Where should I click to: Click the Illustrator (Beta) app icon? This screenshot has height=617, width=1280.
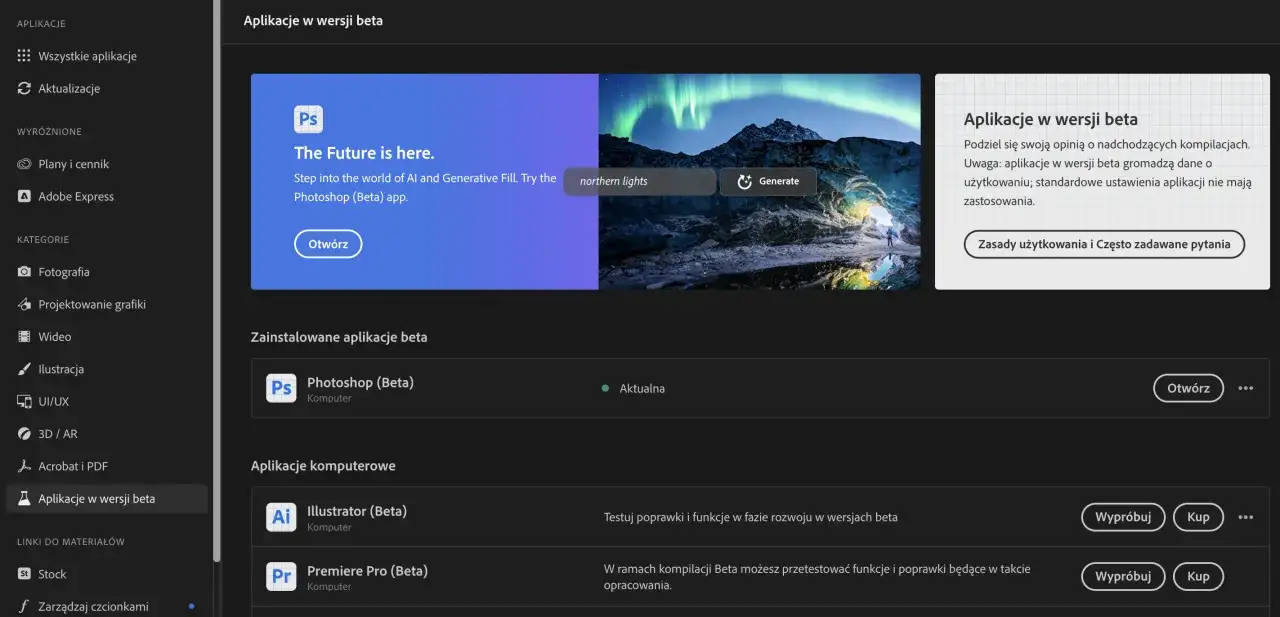click(x=281, y=517)
